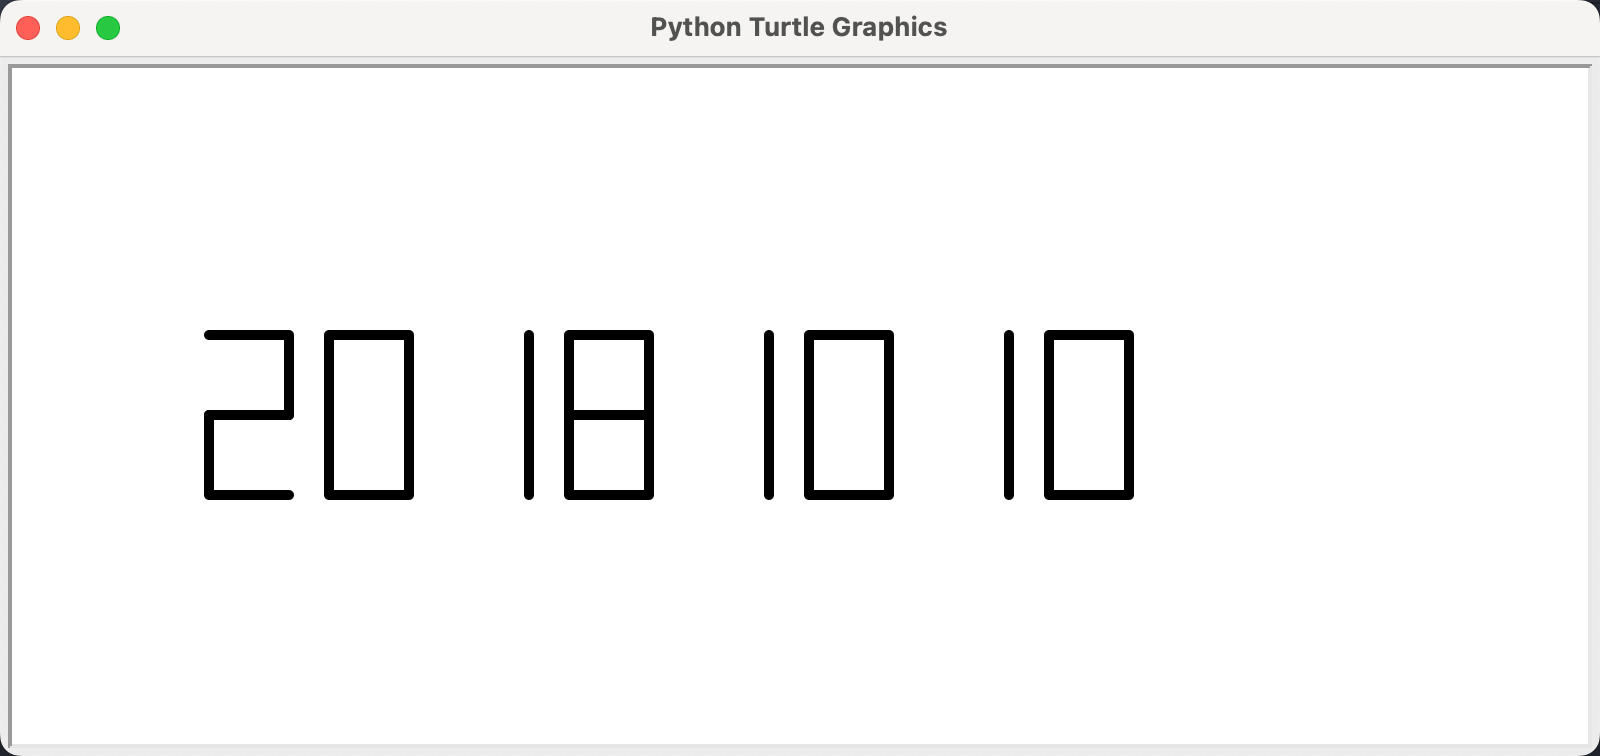Click inside the upper loop of the 8
The height and width of the screenshot is (756, 1600).
pyautogui.click(x=609, y=375)
